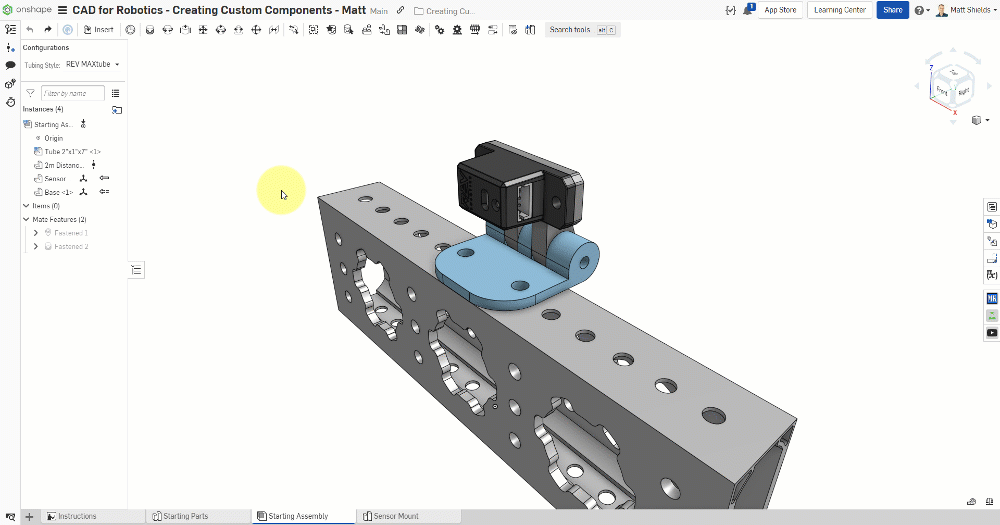Image resolution: width=1000 pixels, height=525 pixels.
Task: Click the list view icon beside filter
Action: 116,93
